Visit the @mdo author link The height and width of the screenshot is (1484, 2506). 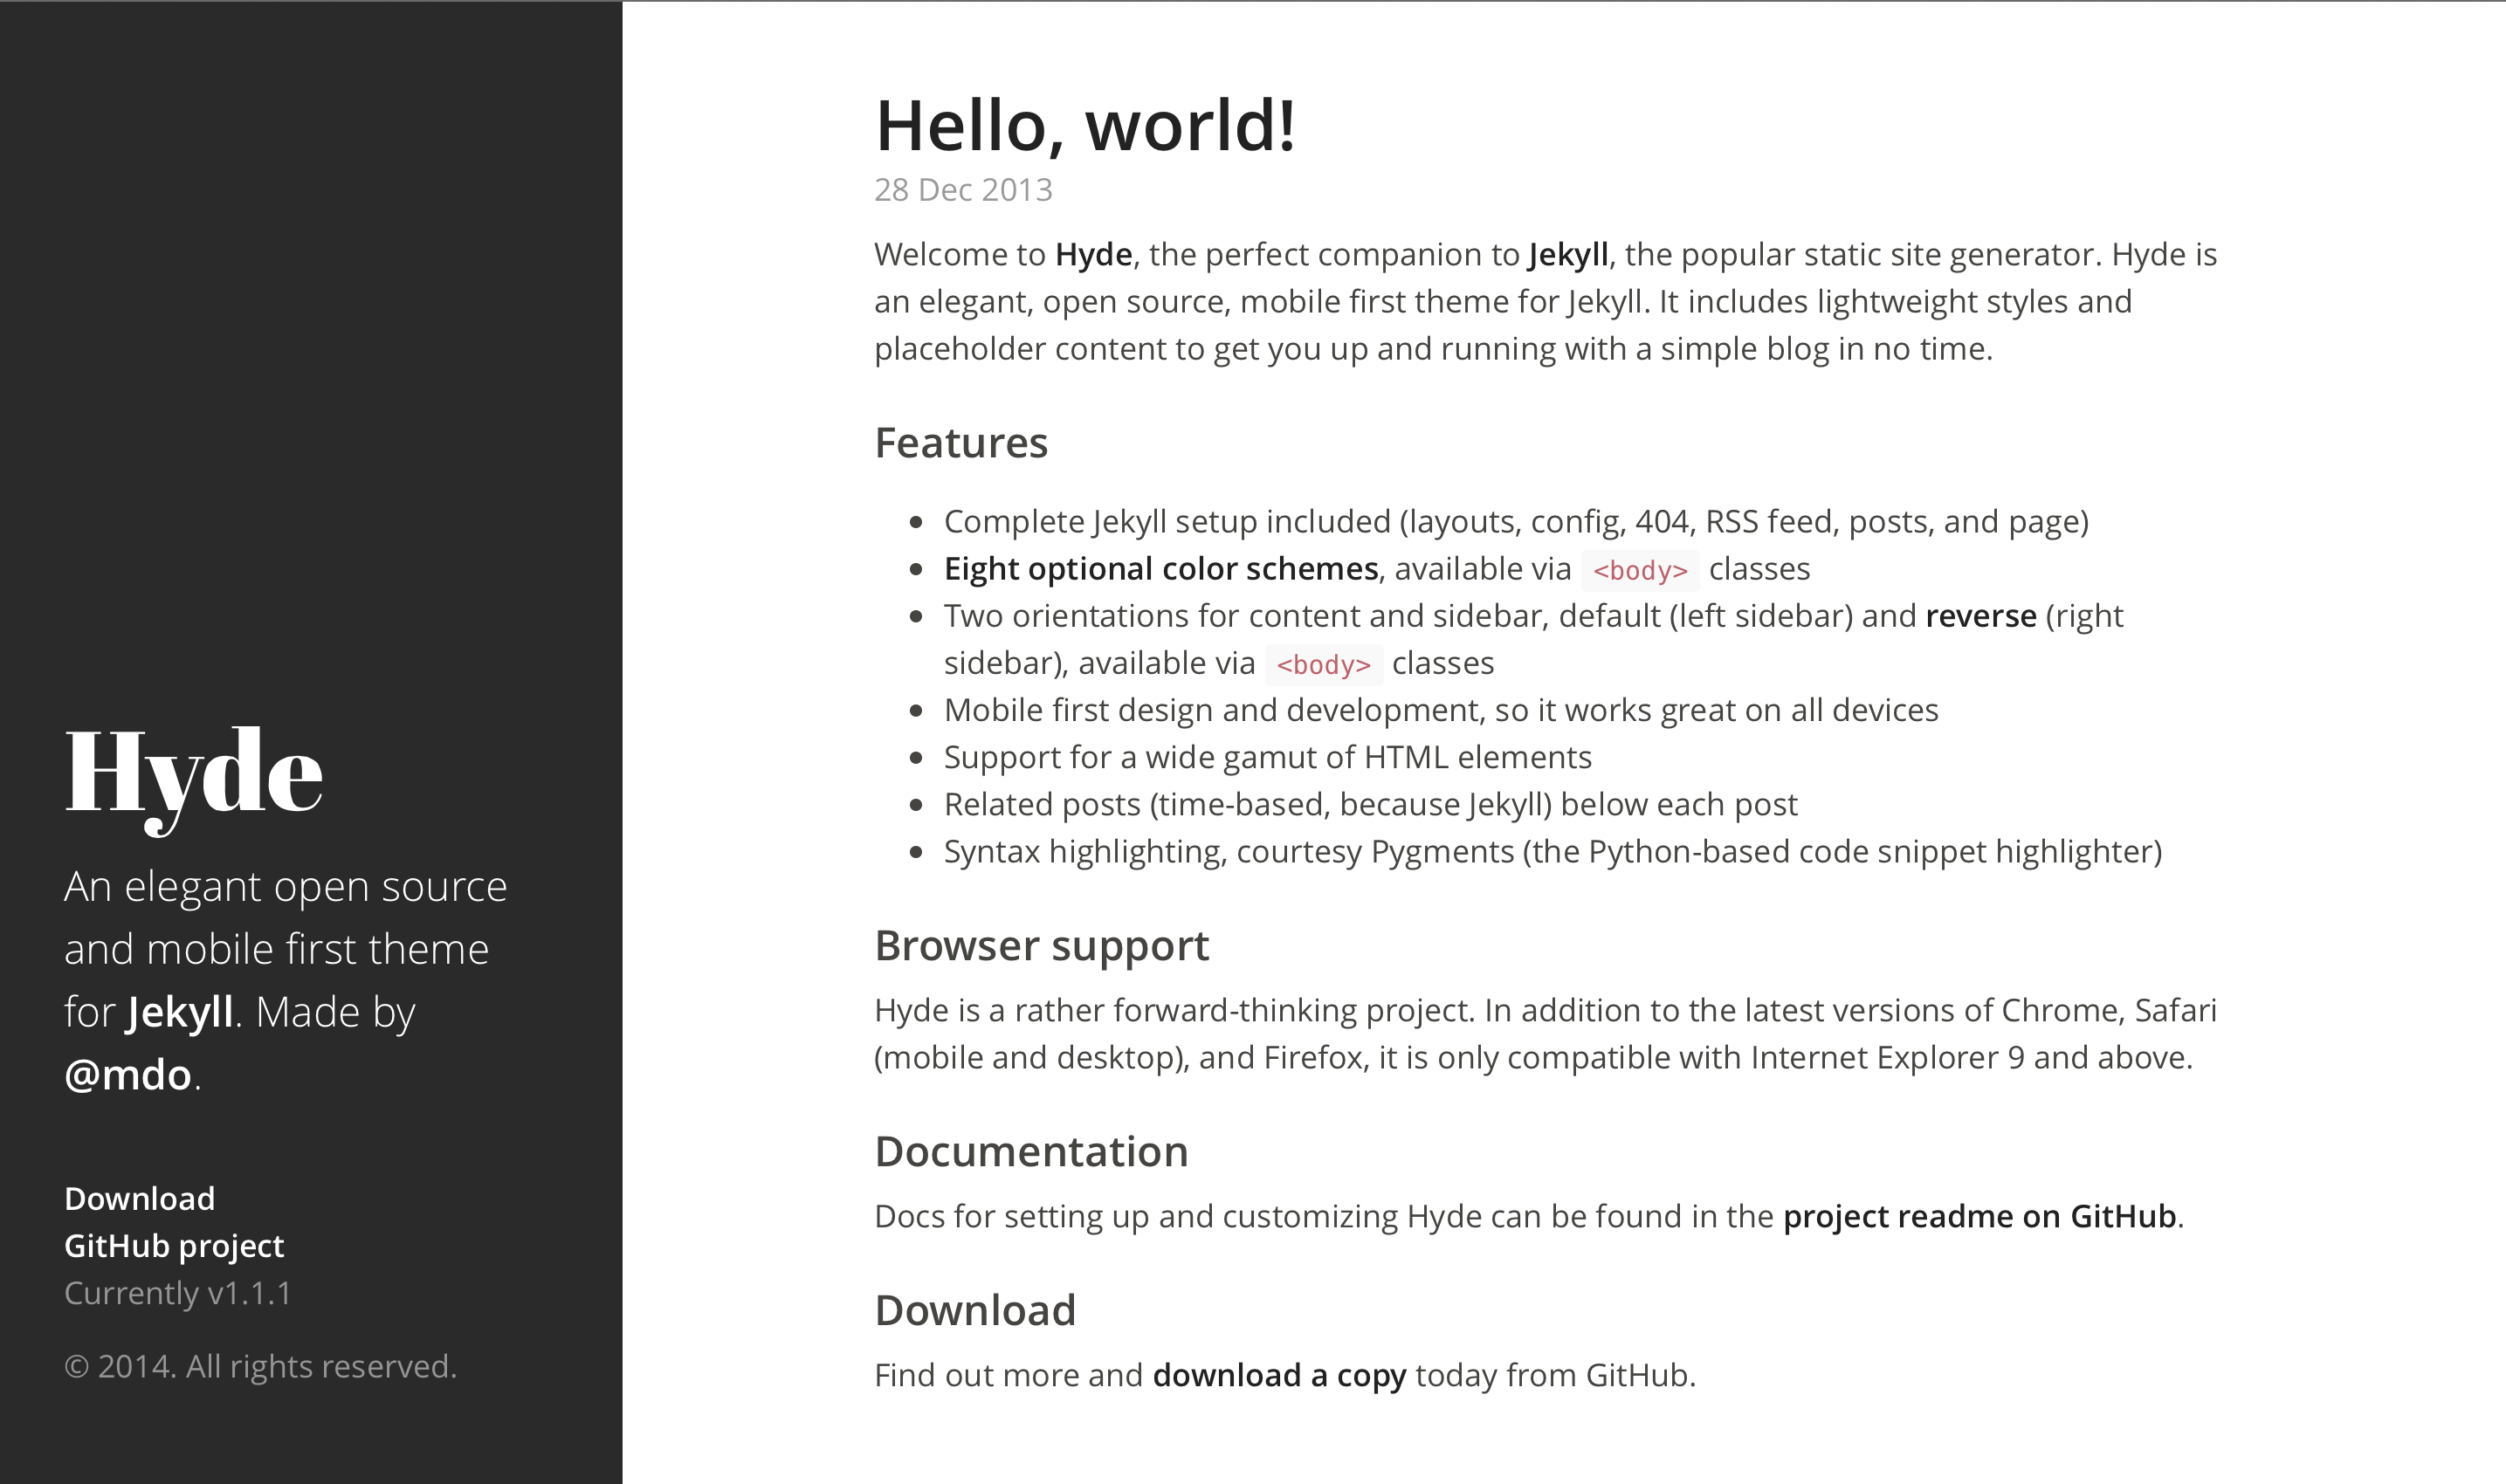[128, 1075]
